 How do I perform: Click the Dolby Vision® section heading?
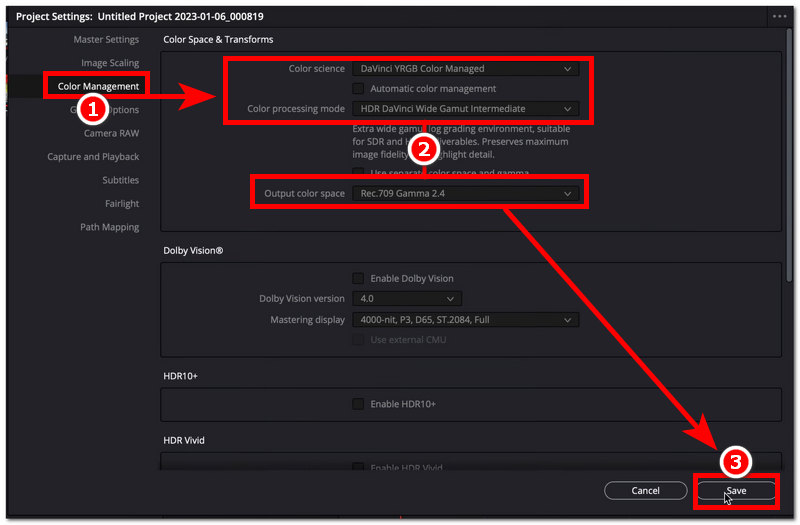(x=193, y=251)
